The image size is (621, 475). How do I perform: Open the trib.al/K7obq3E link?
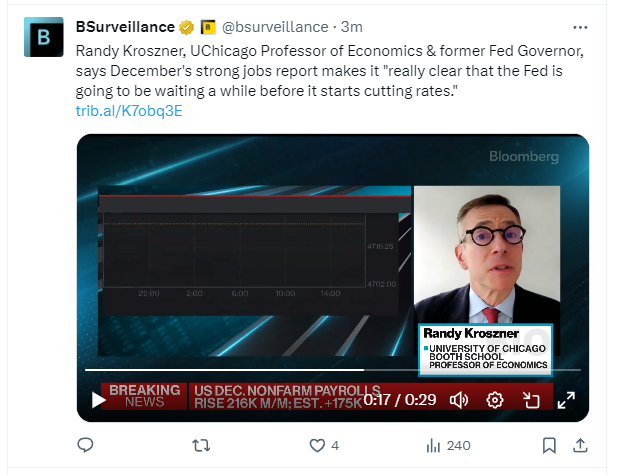click(129, 110)
